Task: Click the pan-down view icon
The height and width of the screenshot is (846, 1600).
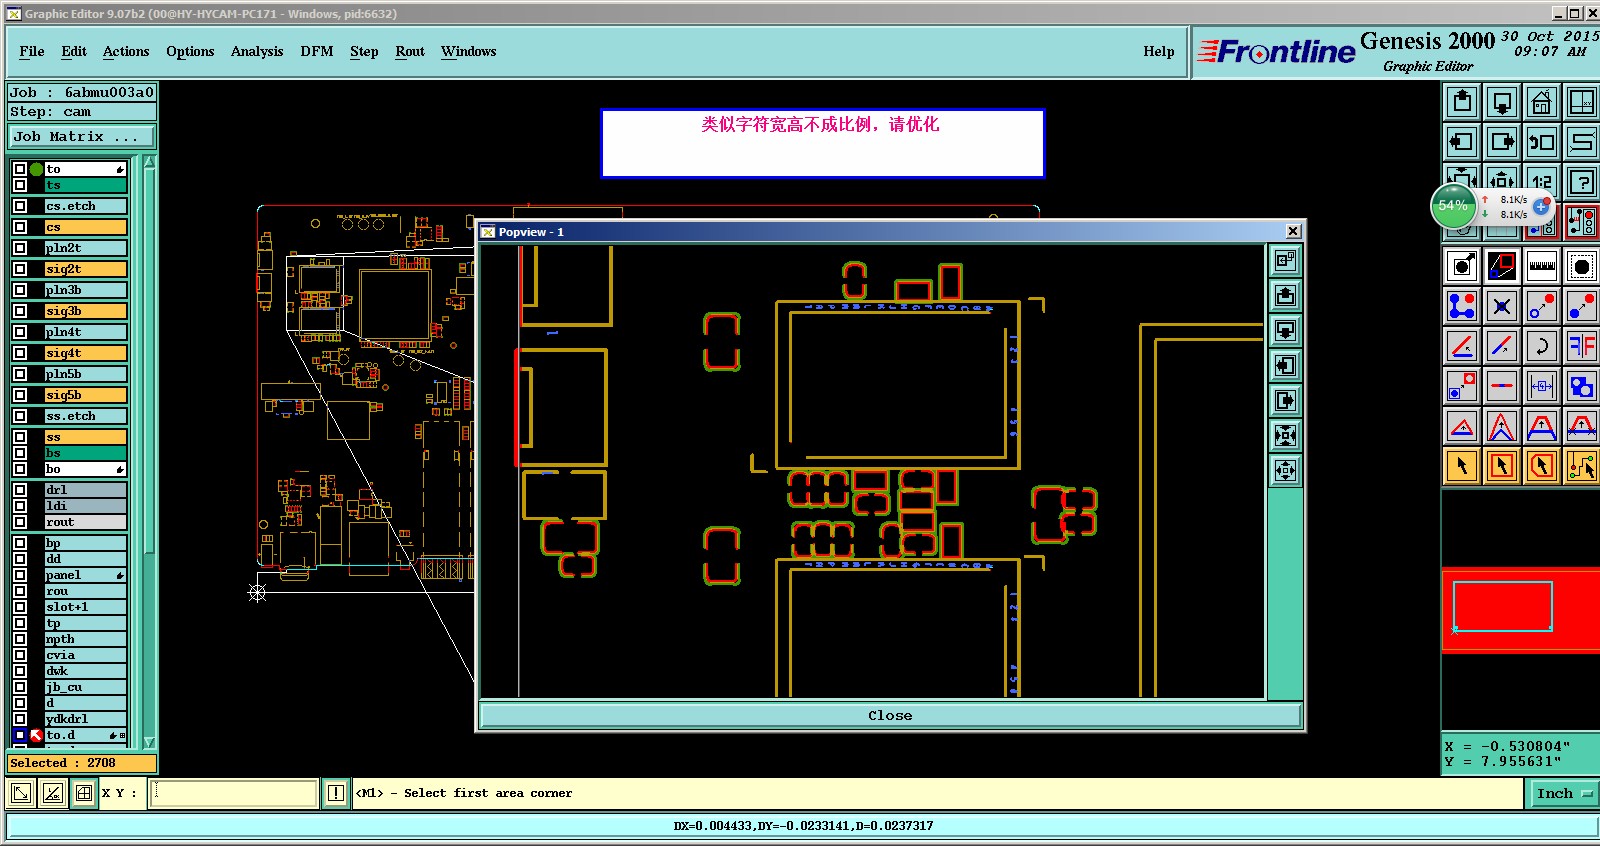Action: [1502, 102]
